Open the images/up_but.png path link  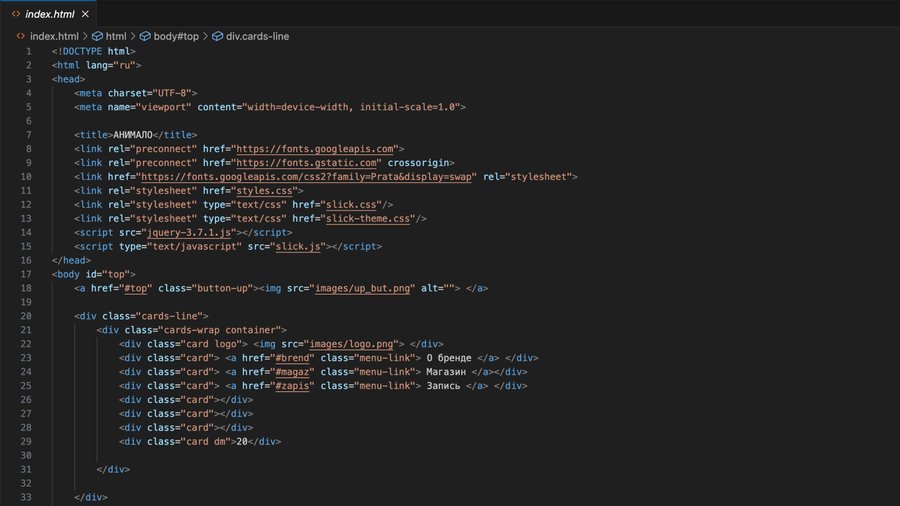tap(363, 289)
